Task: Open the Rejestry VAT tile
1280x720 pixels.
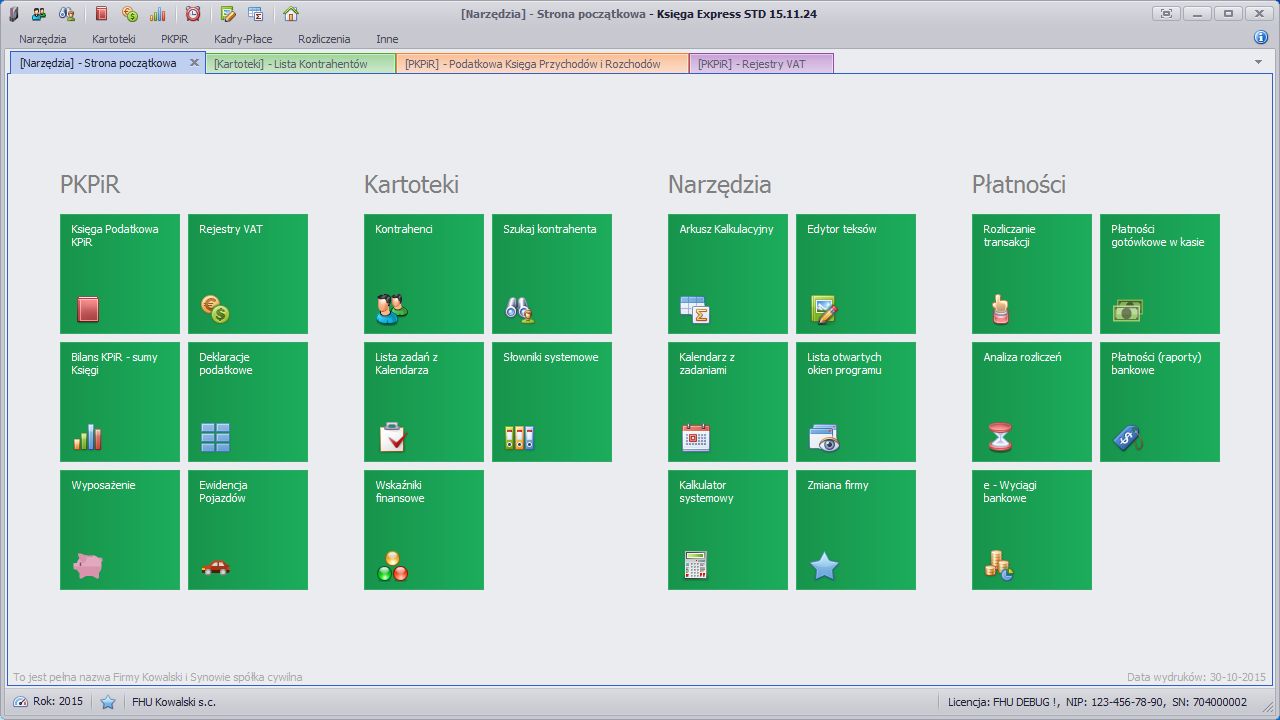Action: tap(248, 274)
